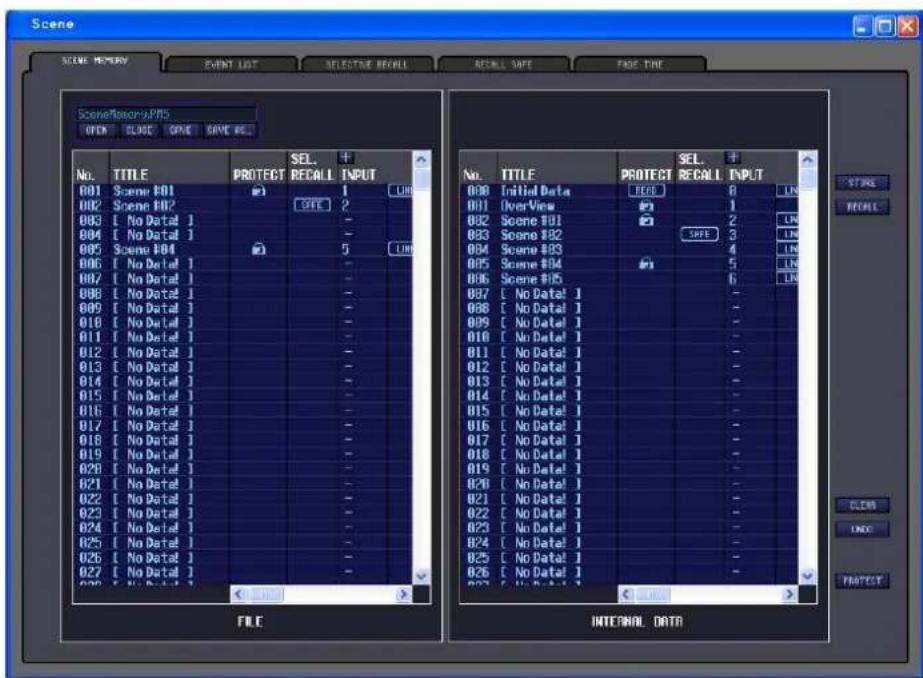Select file row 005 Scene #04

coord(243,250)
